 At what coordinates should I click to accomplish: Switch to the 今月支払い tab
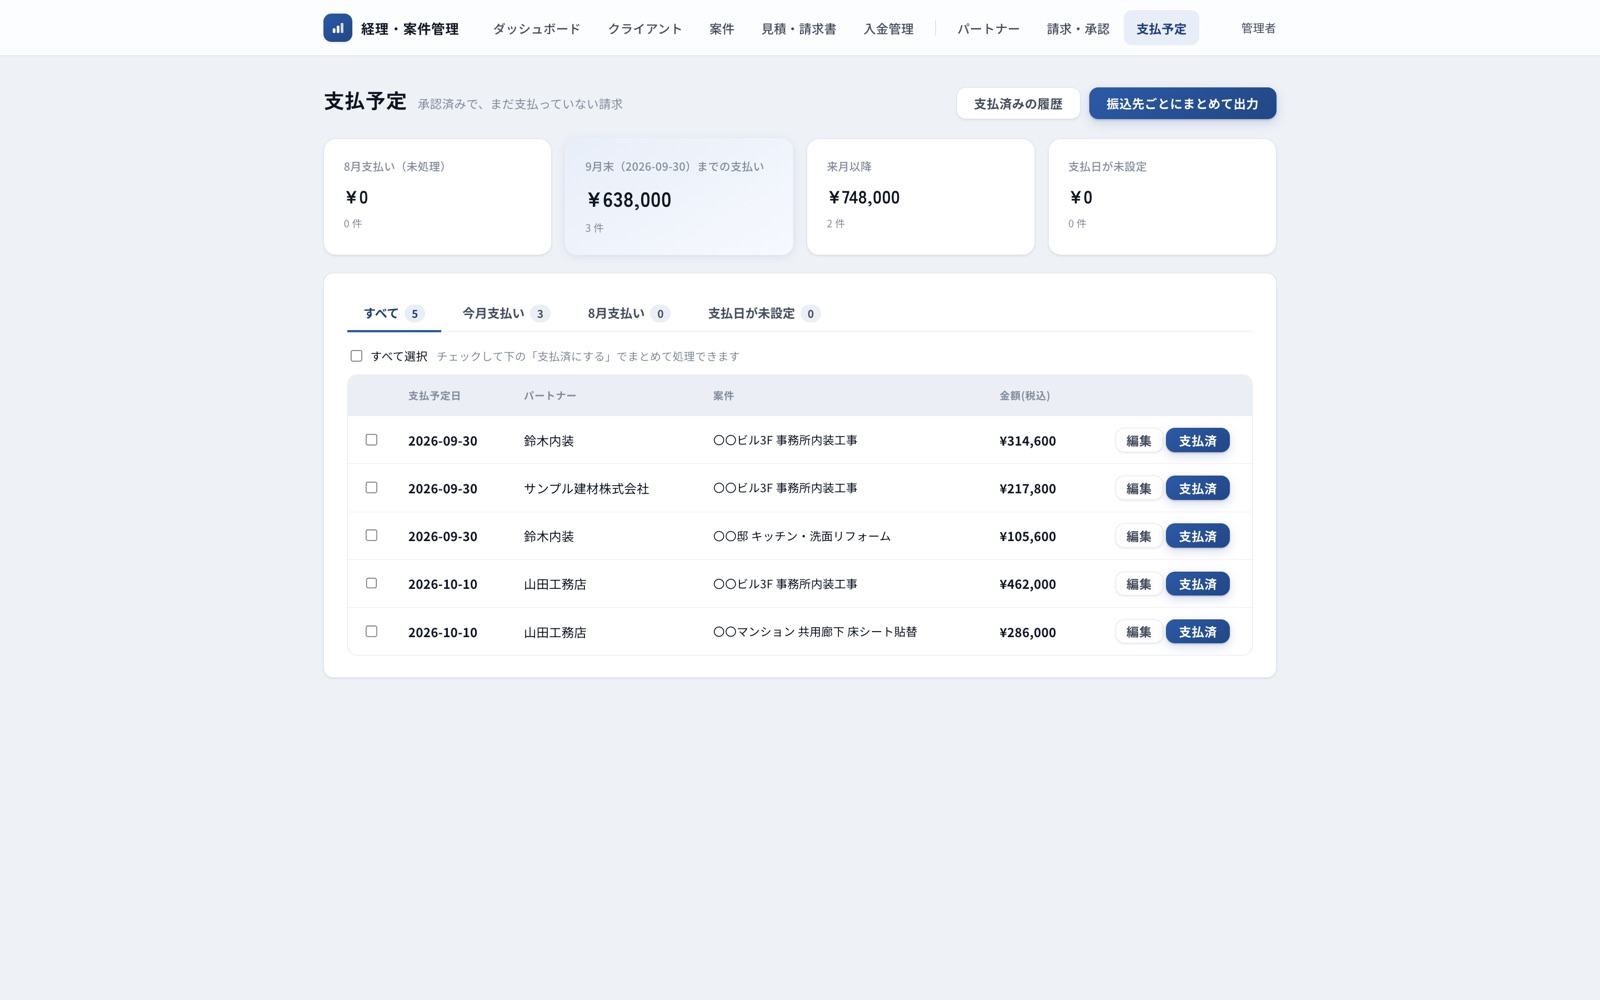pos(506,313)
